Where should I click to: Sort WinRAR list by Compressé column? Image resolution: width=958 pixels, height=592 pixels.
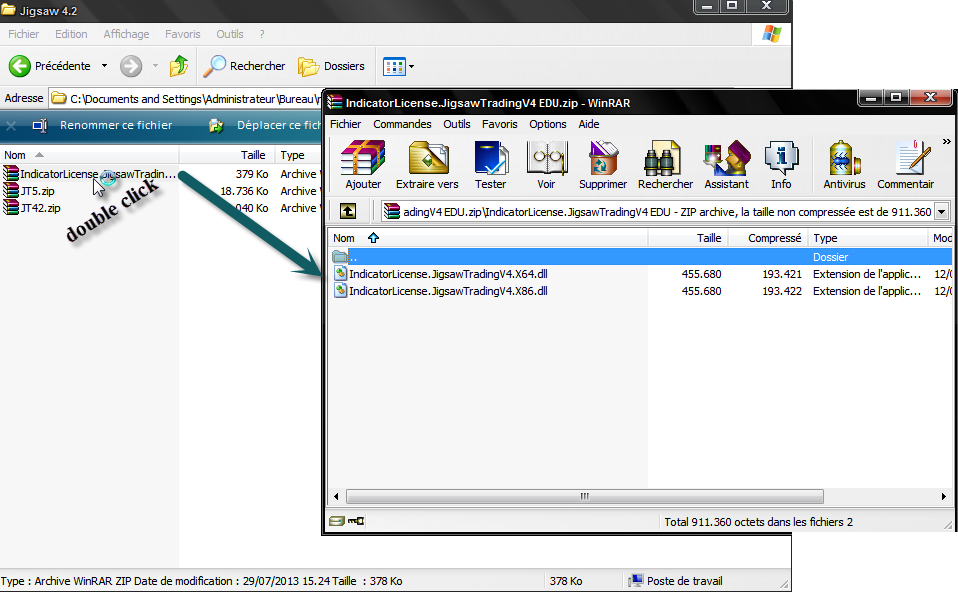[768, 238]
